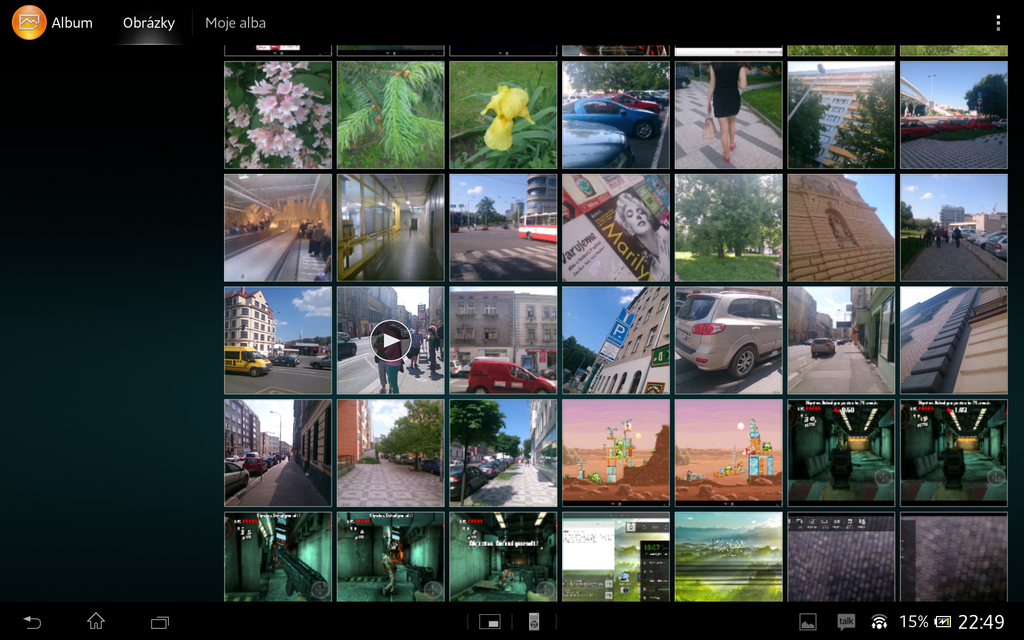Tap the Wi-Fi signal indicator
Image resolution: width=1024 pixels, height=640 pixels.
877,620
